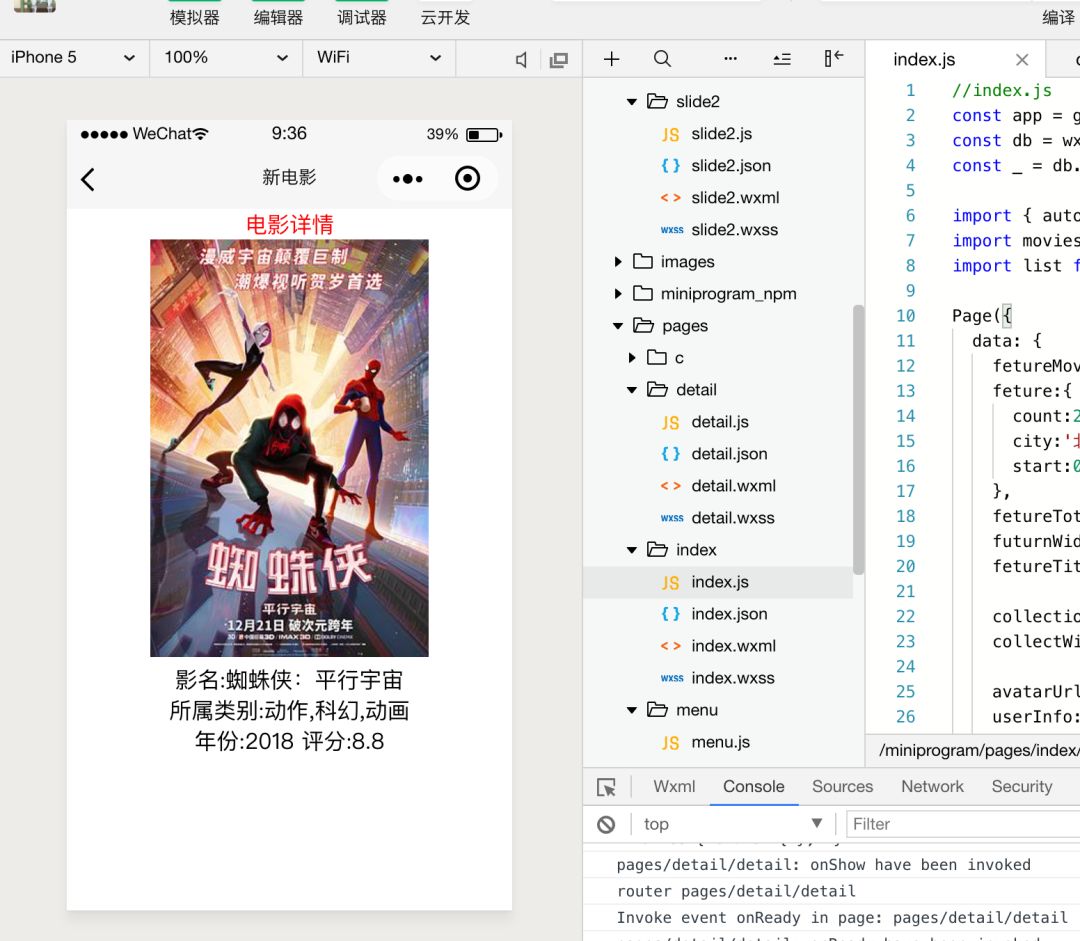Clear console with the ban icon

click(x=606, y=824)
